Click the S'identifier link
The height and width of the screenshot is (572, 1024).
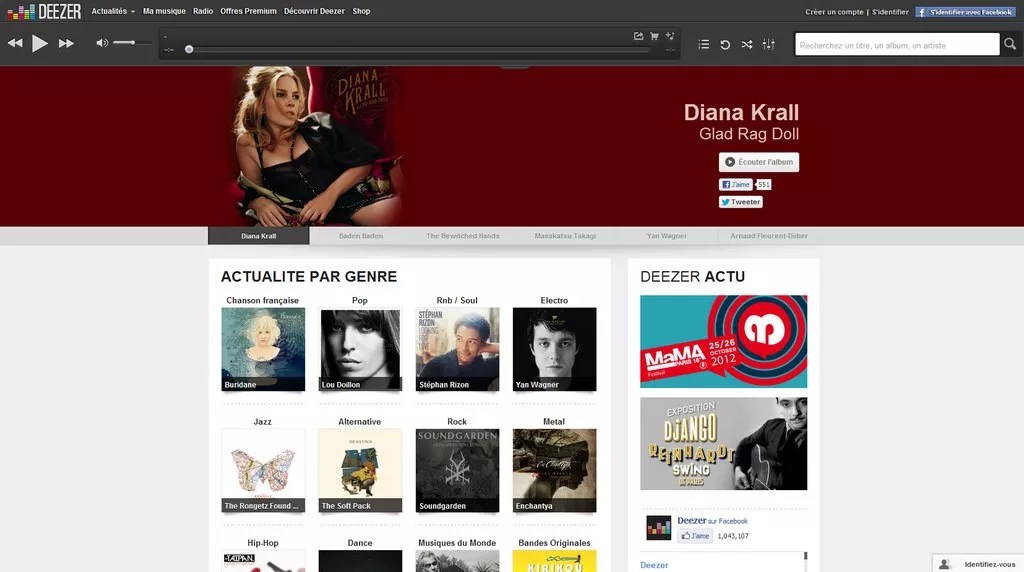coord(890,12)
